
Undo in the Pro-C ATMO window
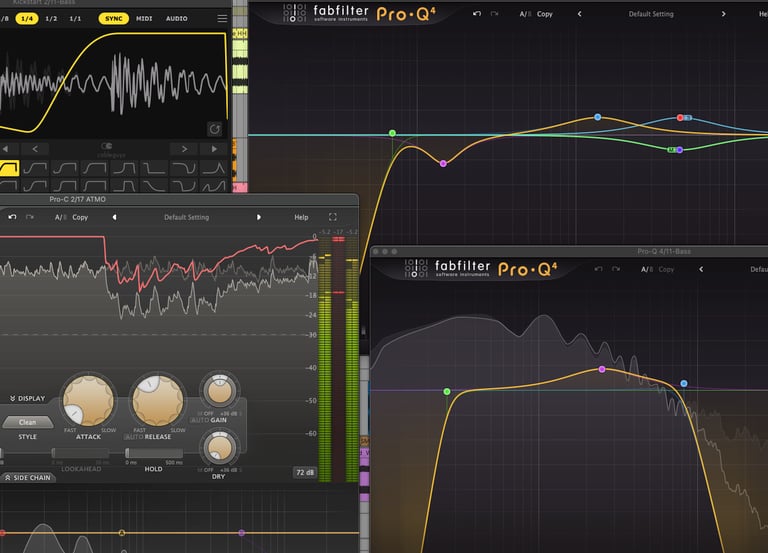click(x=12, y=216)
